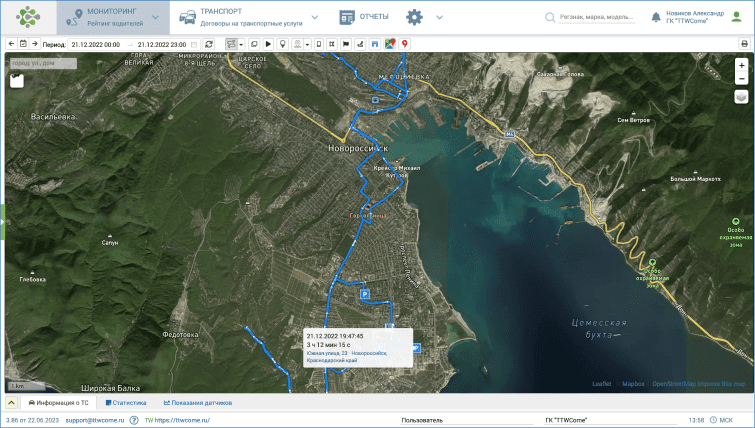
Task: Click the play track button
Action: click(x=268, y=44)
